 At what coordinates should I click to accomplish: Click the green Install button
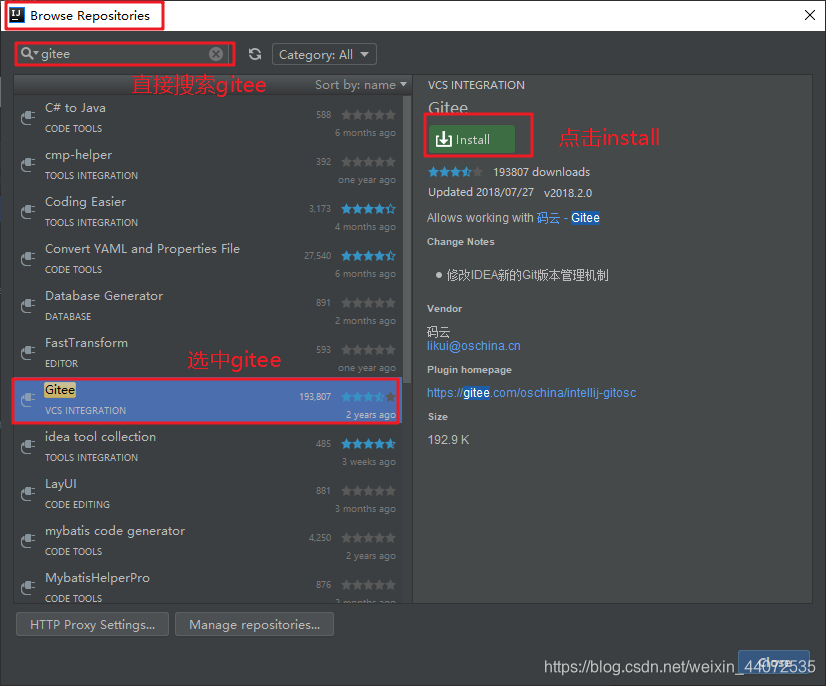tap(471, 139)
